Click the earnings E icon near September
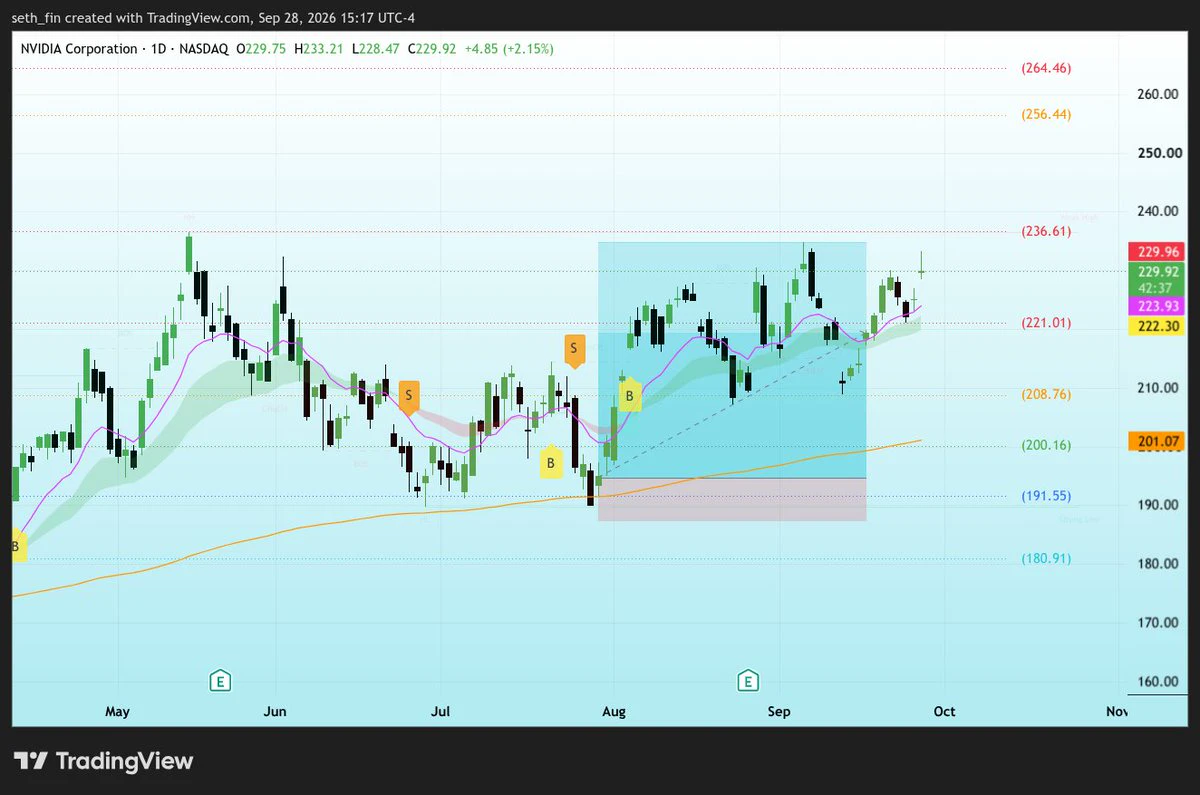This screenshot has width=1200, height=795. pyautogui.click(x=747, y=682)
